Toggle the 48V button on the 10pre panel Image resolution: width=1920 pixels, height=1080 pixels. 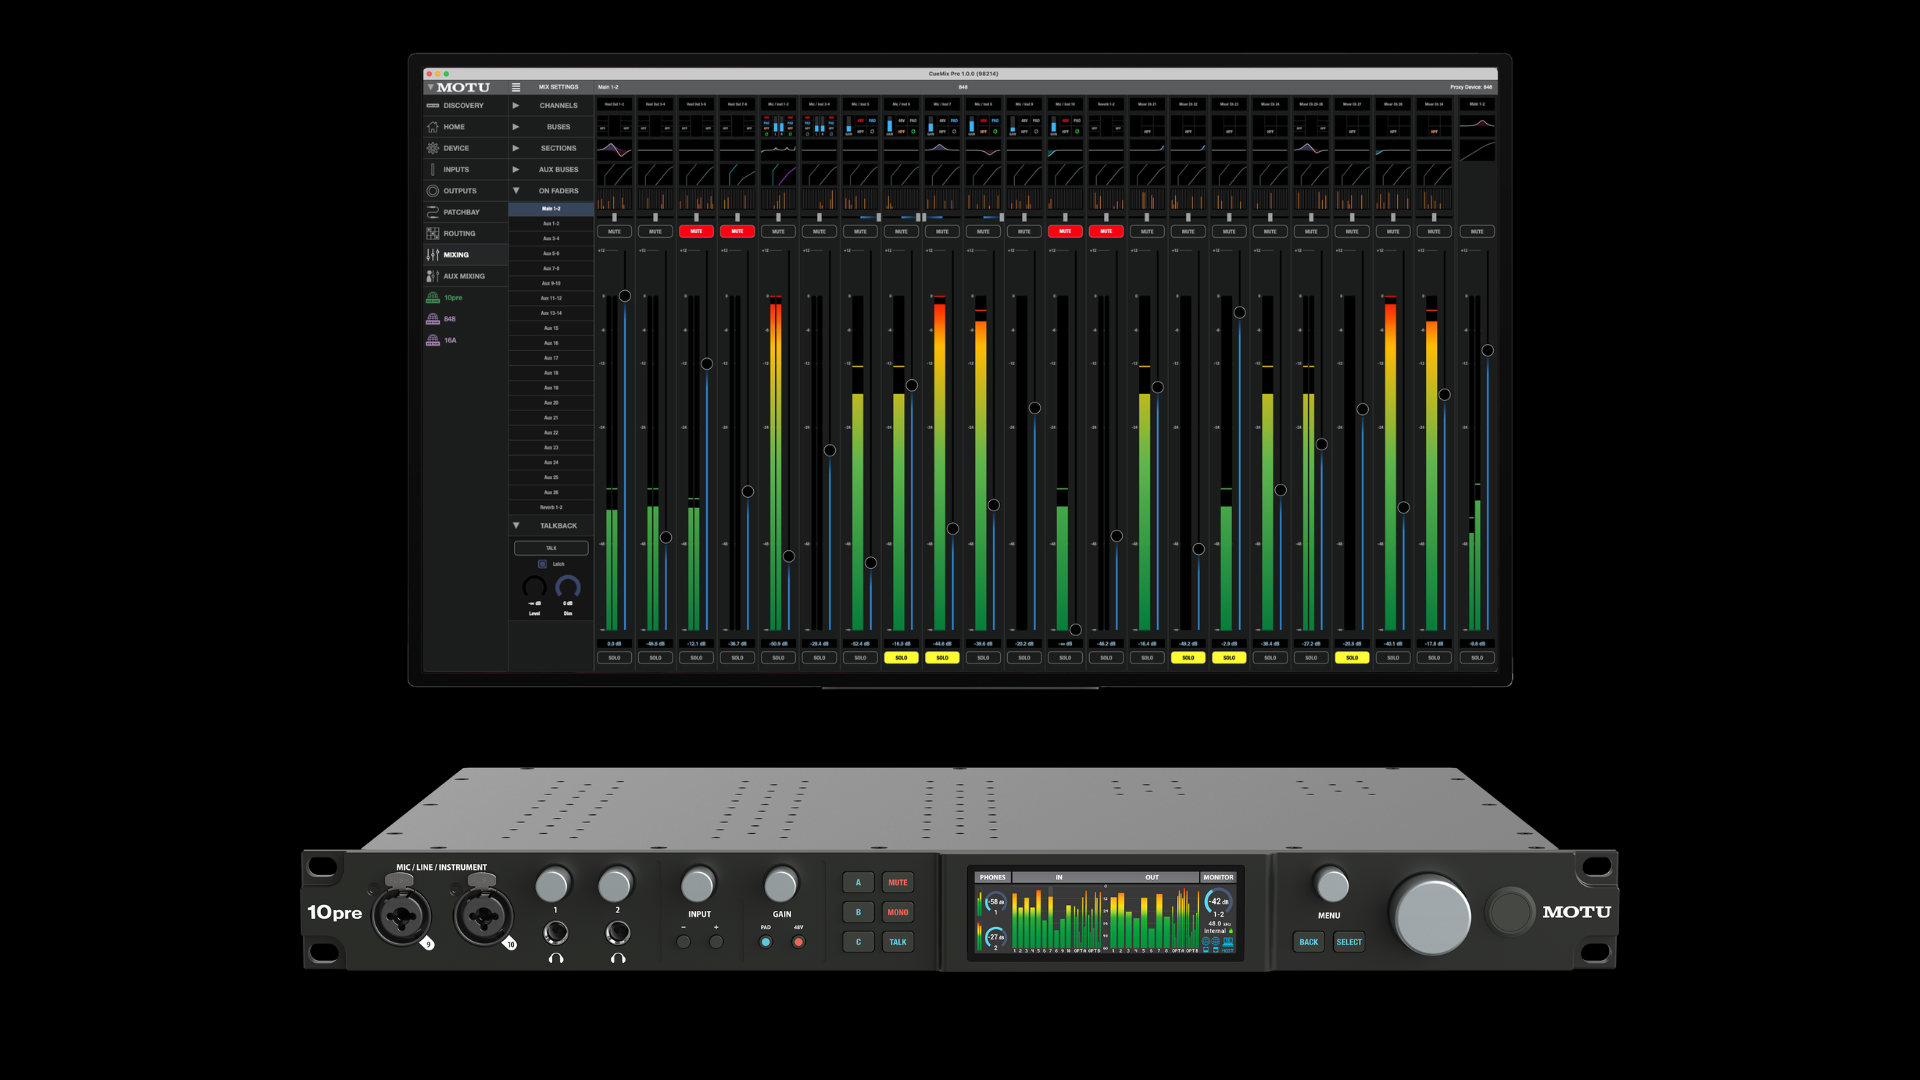(x=798, y=942)
